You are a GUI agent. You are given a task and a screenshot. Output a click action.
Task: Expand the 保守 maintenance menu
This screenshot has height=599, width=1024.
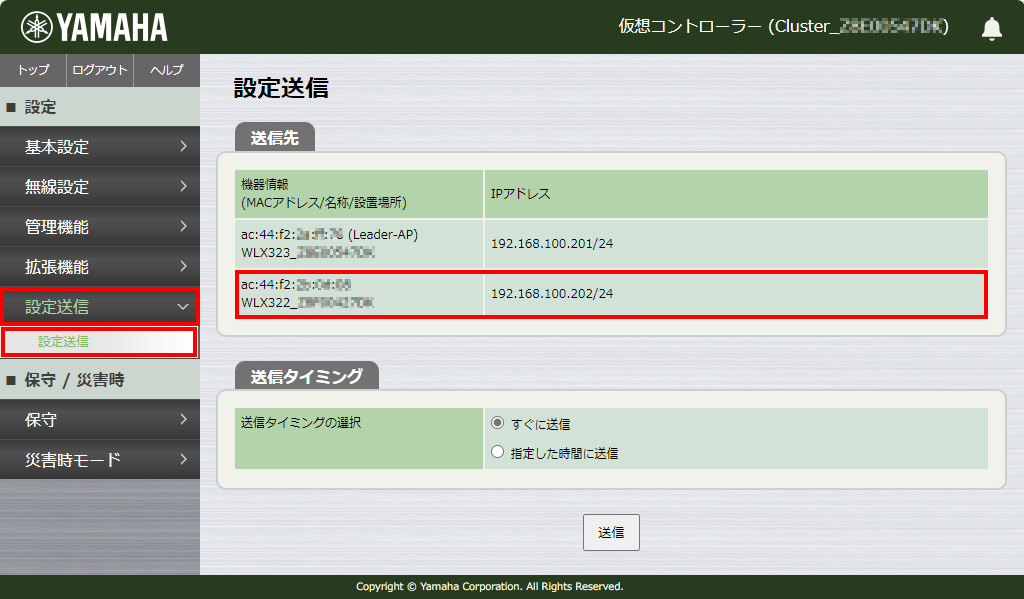pos(100,420)
